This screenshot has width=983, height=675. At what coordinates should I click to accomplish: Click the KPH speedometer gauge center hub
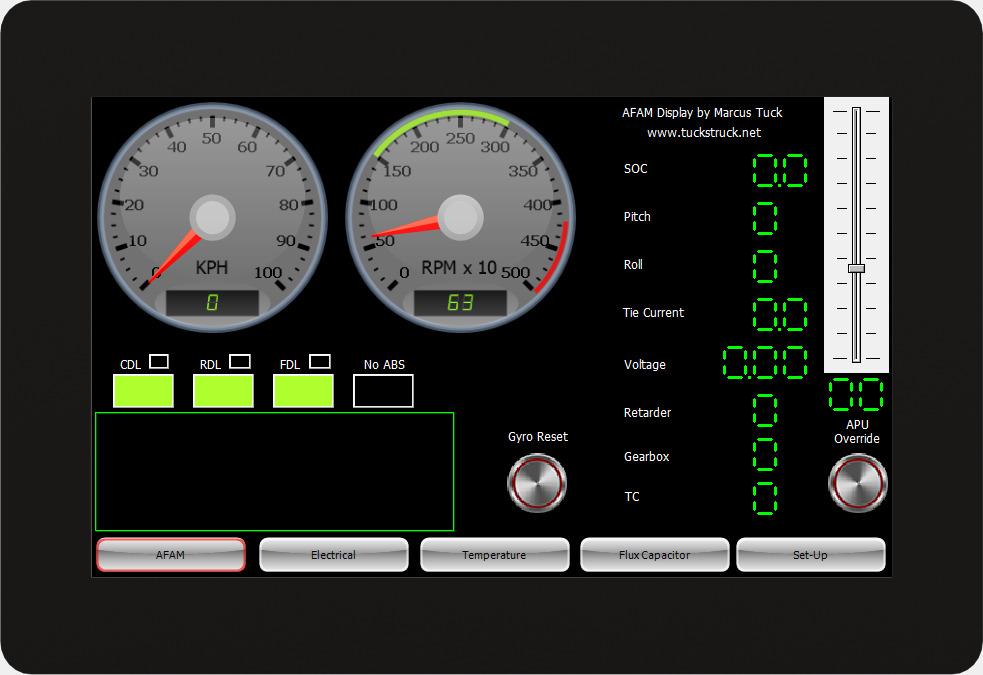coord(213,217)
